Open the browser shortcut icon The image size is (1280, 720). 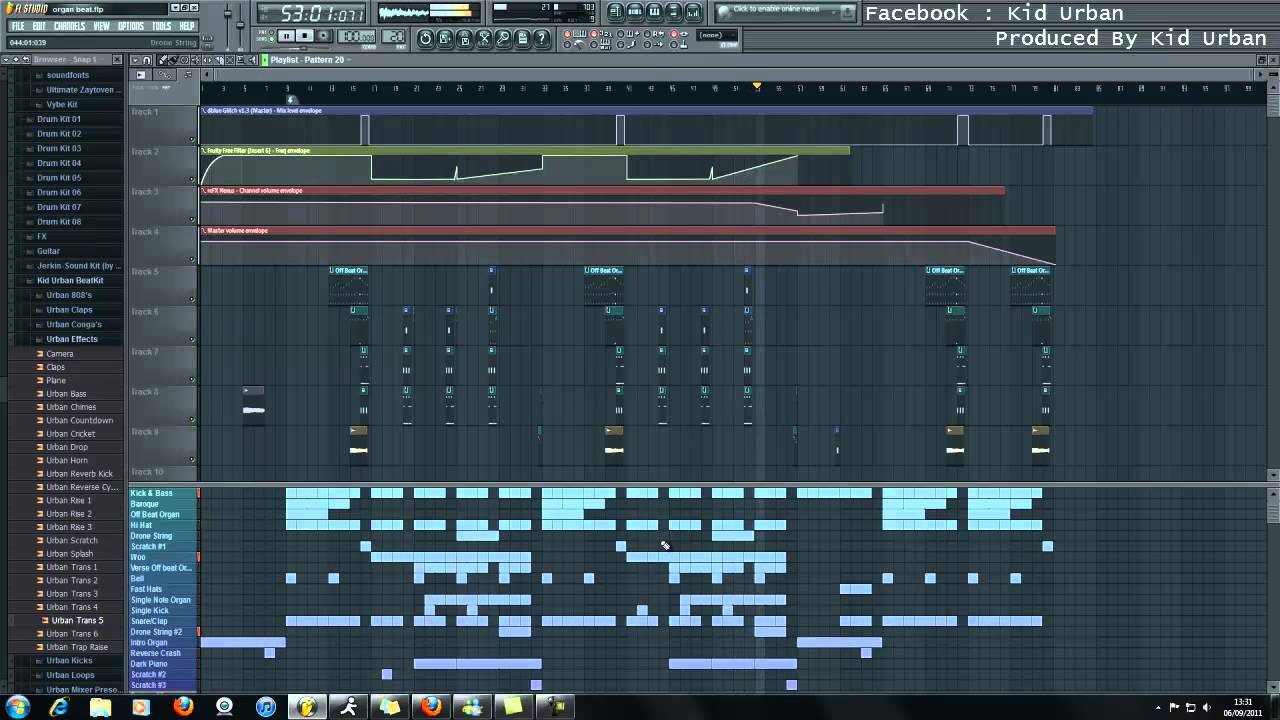[x=673, y=11]
